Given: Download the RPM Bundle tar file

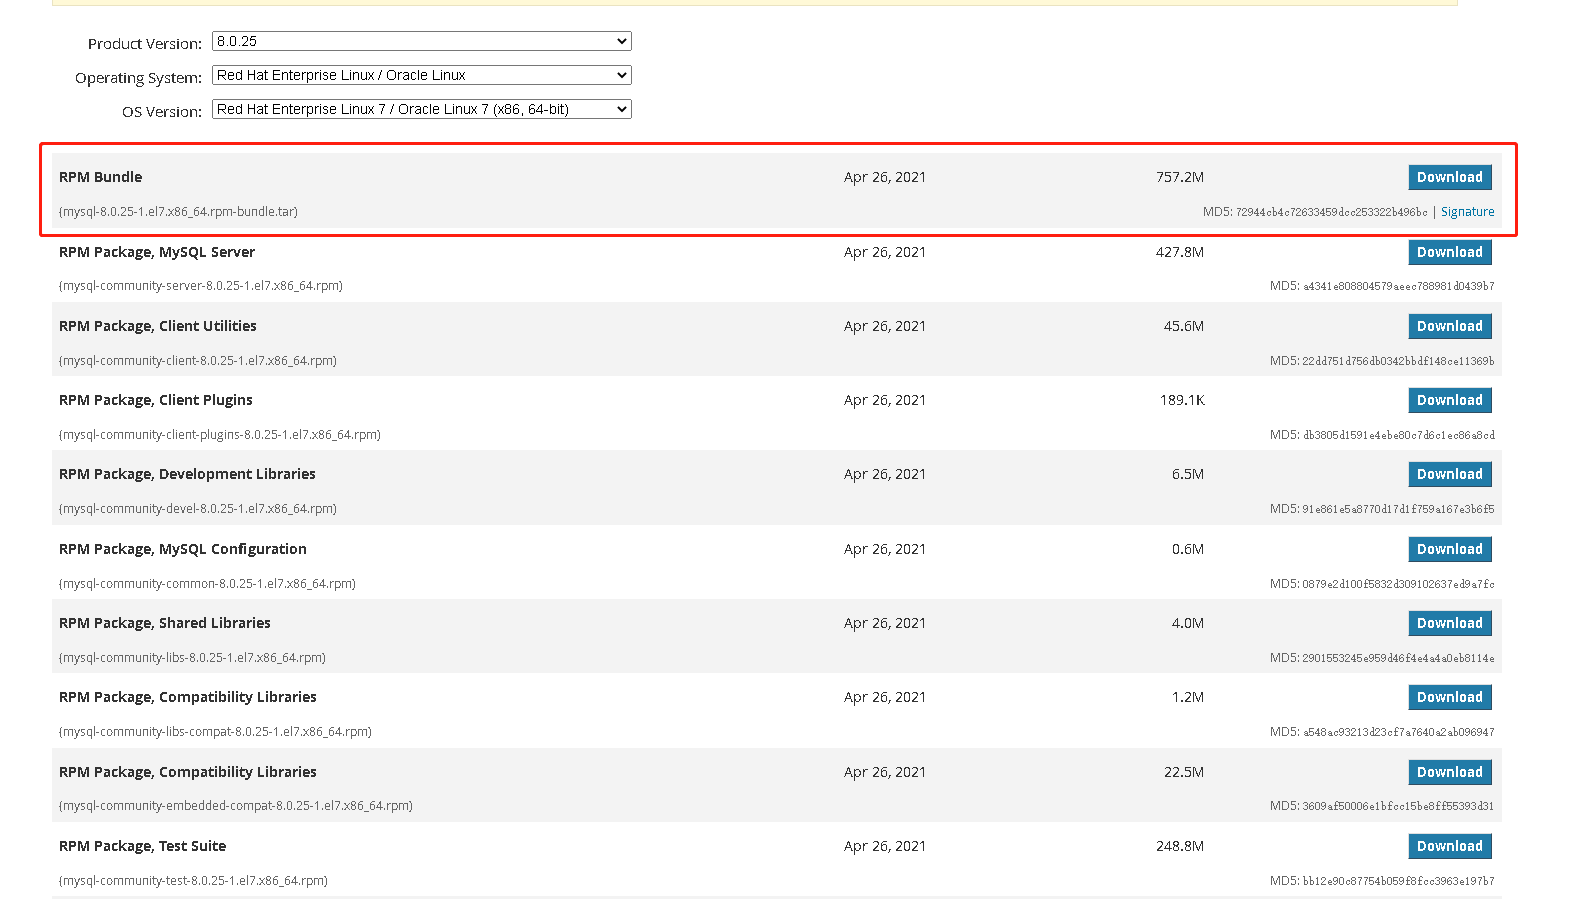Looking at the screenshot, I should pyautogui.click(x=1449, y=177).
